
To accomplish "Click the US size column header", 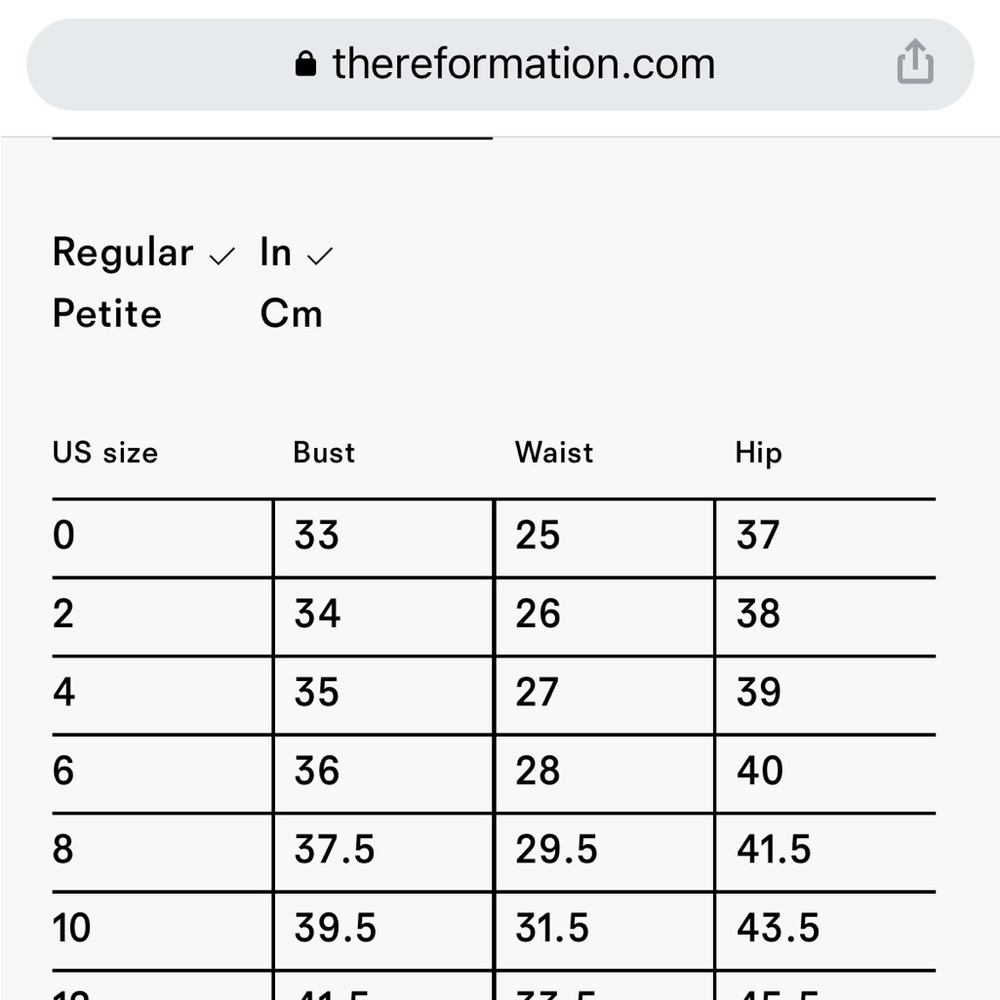I will 105,453.
